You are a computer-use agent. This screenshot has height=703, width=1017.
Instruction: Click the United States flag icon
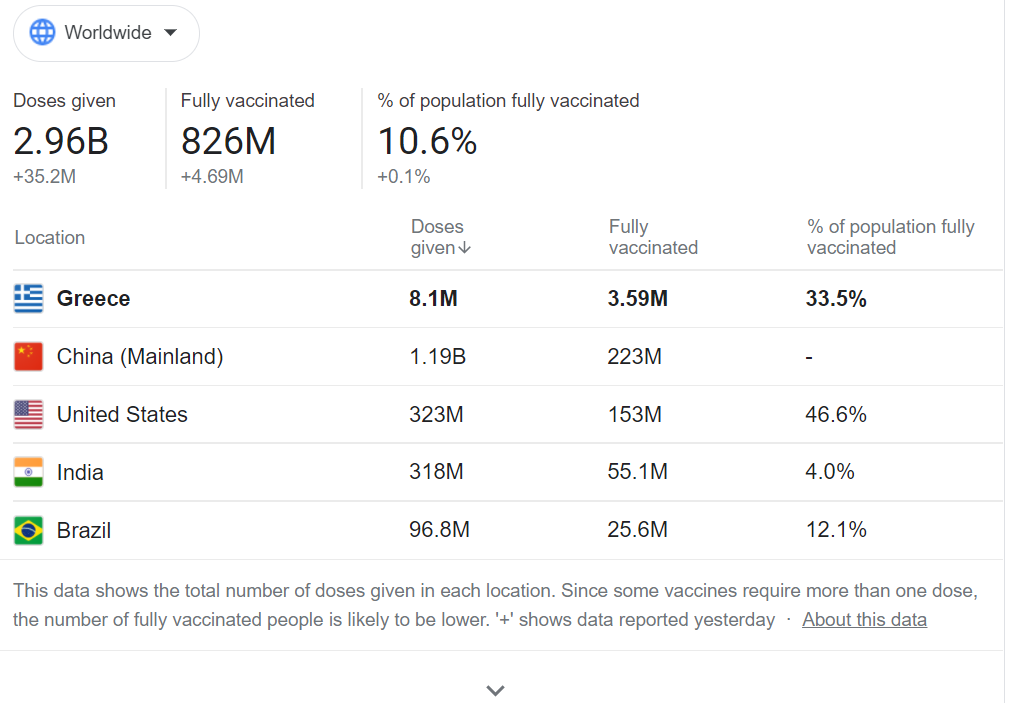[29, 414]
